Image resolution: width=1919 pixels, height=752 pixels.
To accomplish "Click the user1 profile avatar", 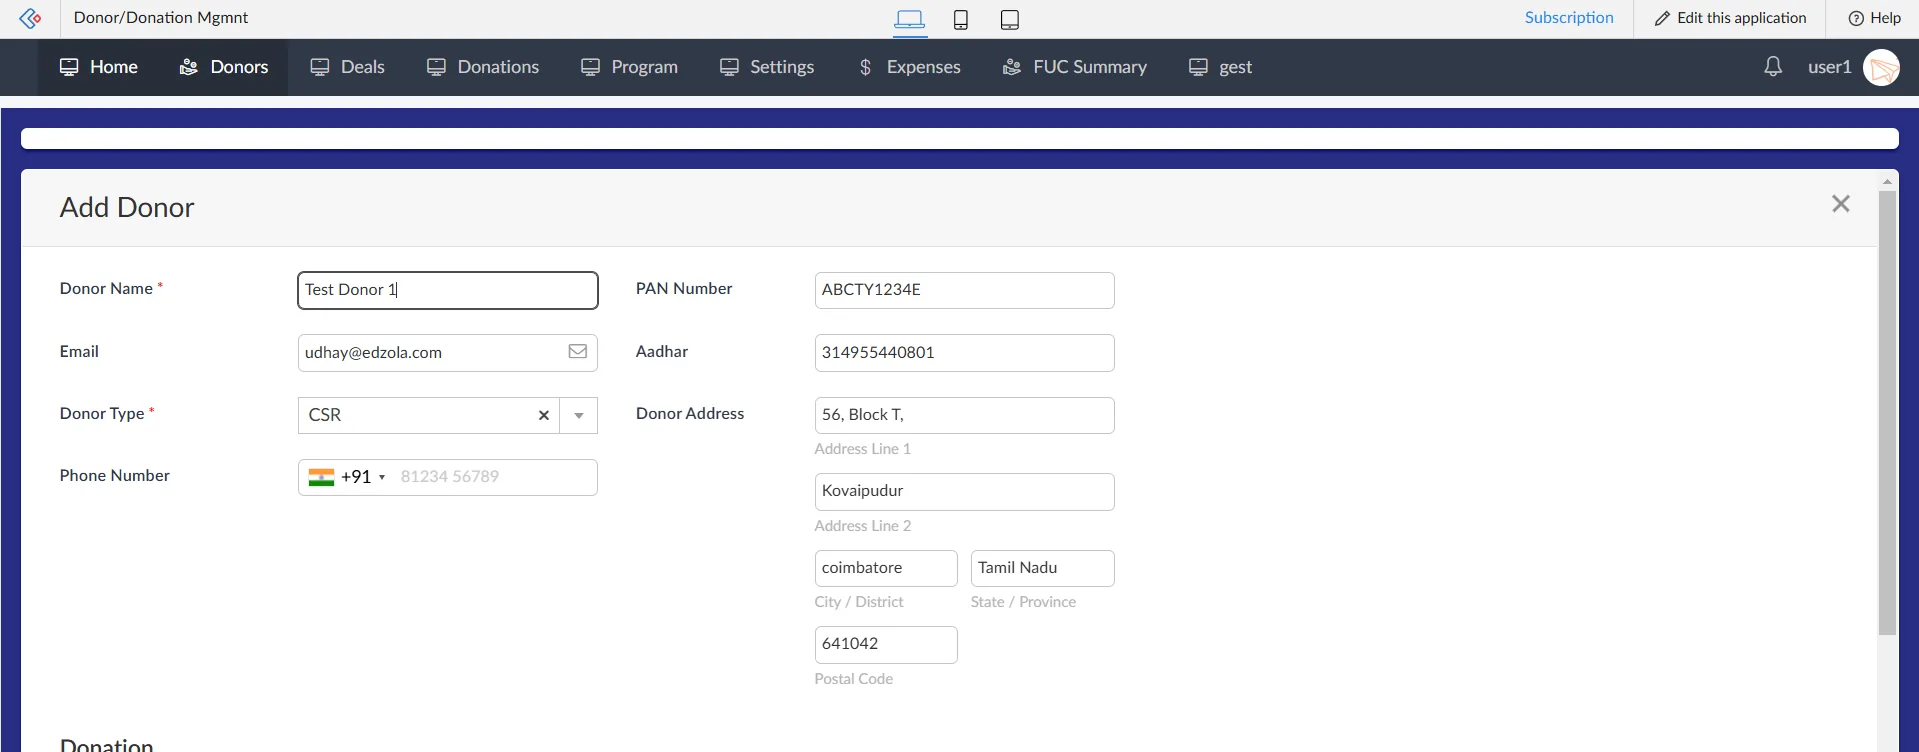I will click(1881, 67).
